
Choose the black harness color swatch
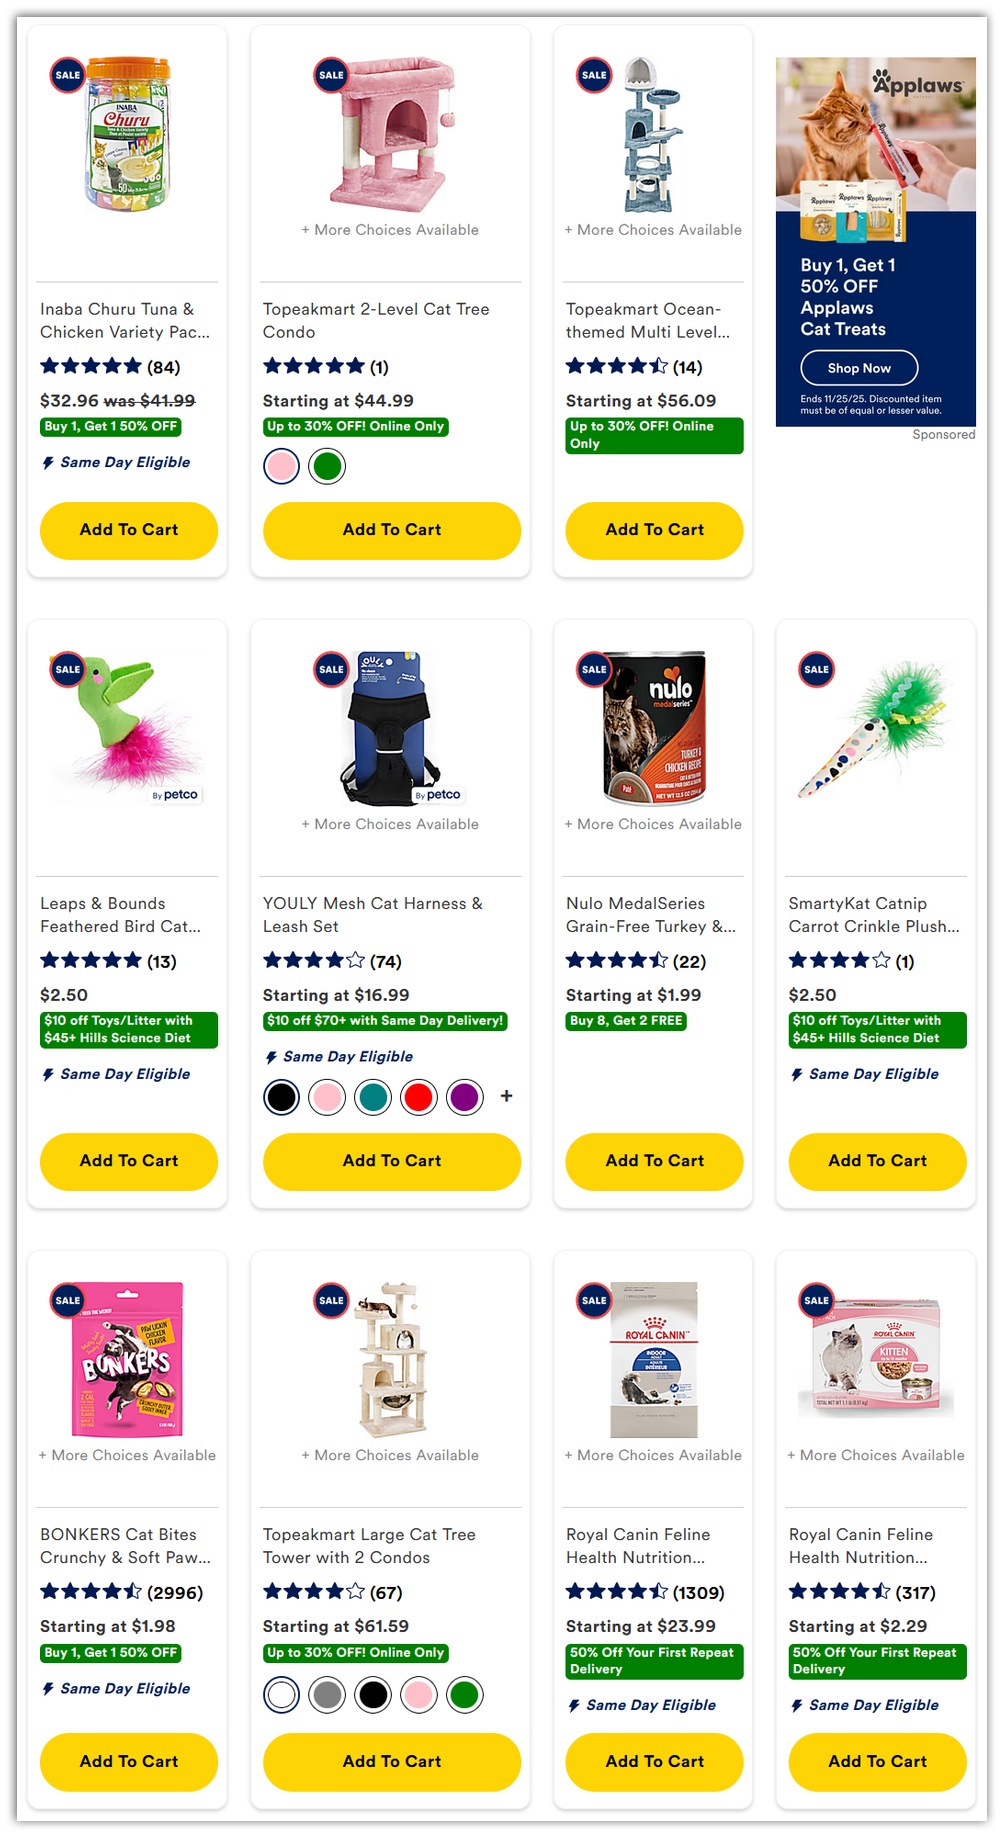click(x=282, y=1097)
